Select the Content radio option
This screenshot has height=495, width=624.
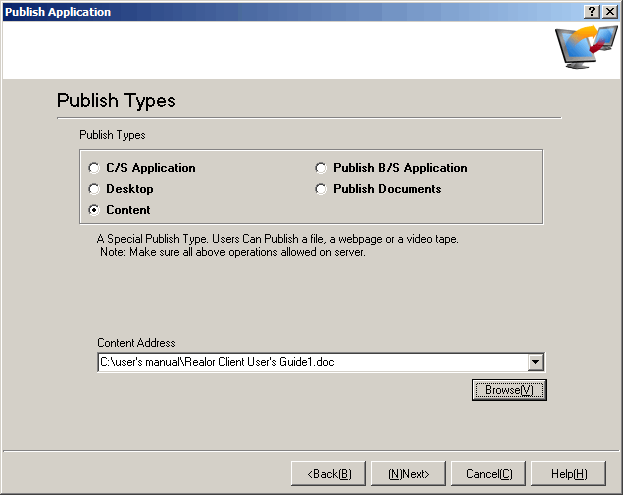(95, 210)
